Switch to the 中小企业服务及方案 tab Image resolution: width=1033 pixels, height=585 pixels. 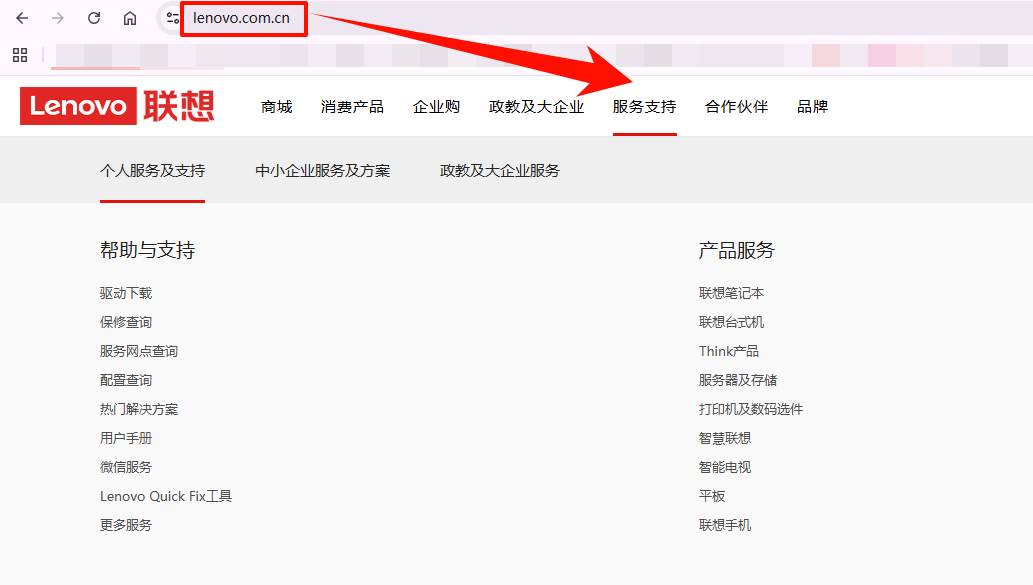pyautogui.click(x=321, y=171)
